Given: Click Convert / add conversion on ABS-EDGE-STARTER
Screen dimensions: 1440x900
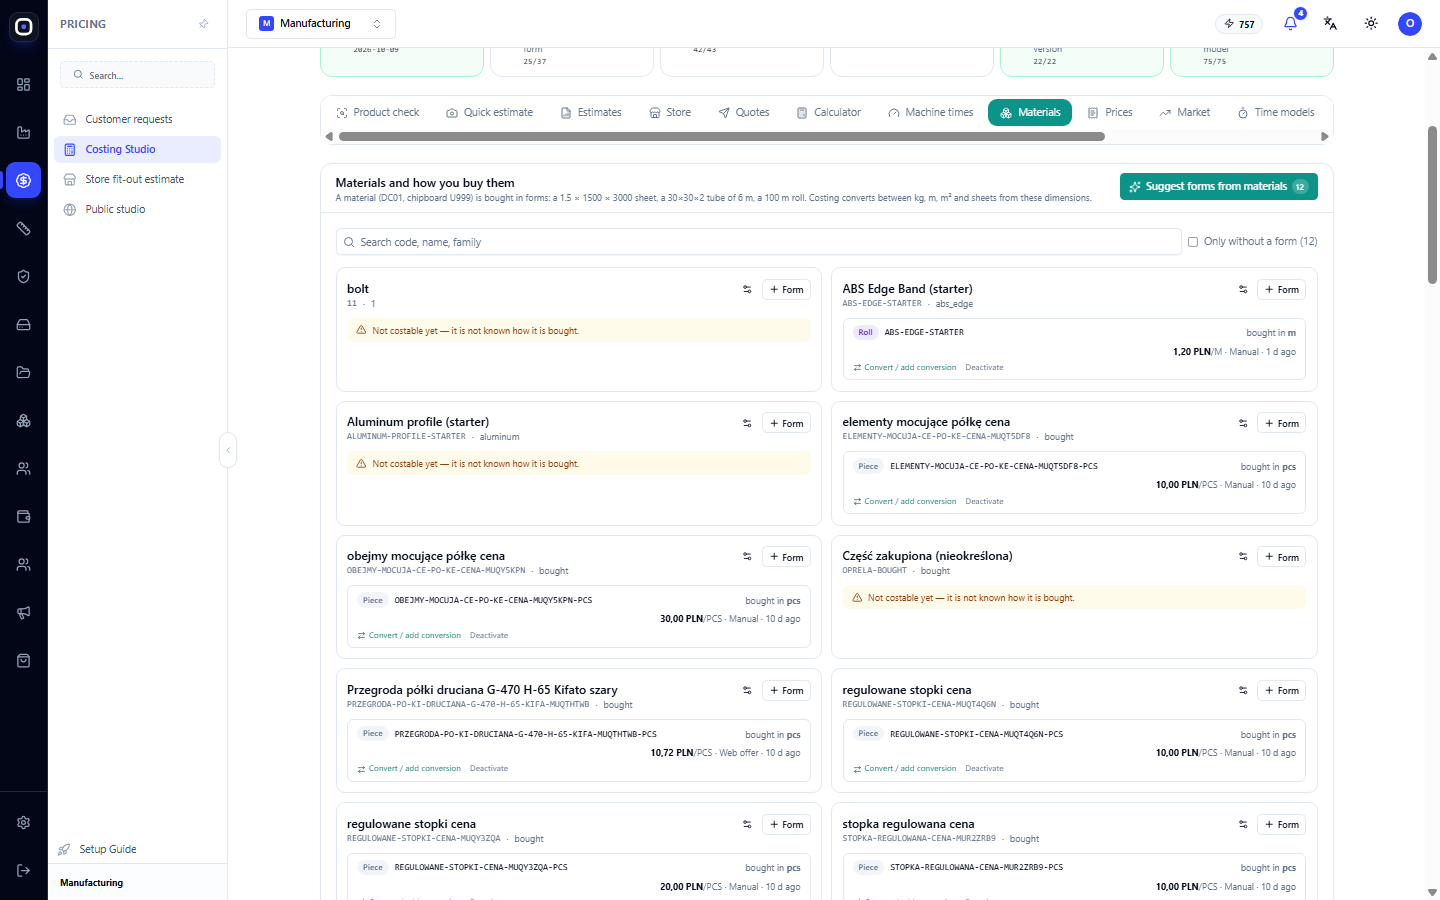Looking at the screenshot, I should (905, 368).
